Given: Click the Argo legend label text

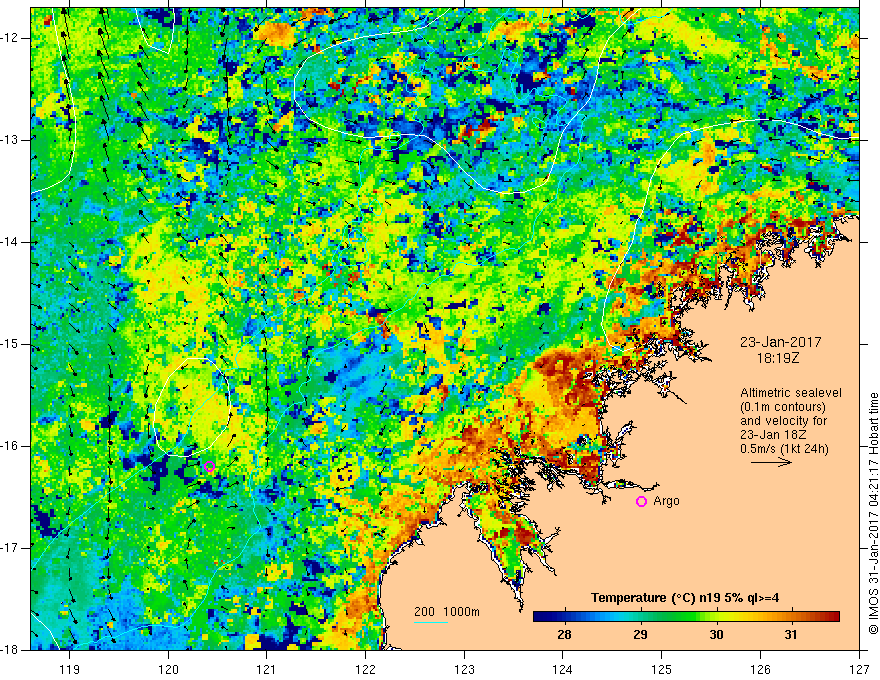Looking at the screenshot, I should point(666,501).
